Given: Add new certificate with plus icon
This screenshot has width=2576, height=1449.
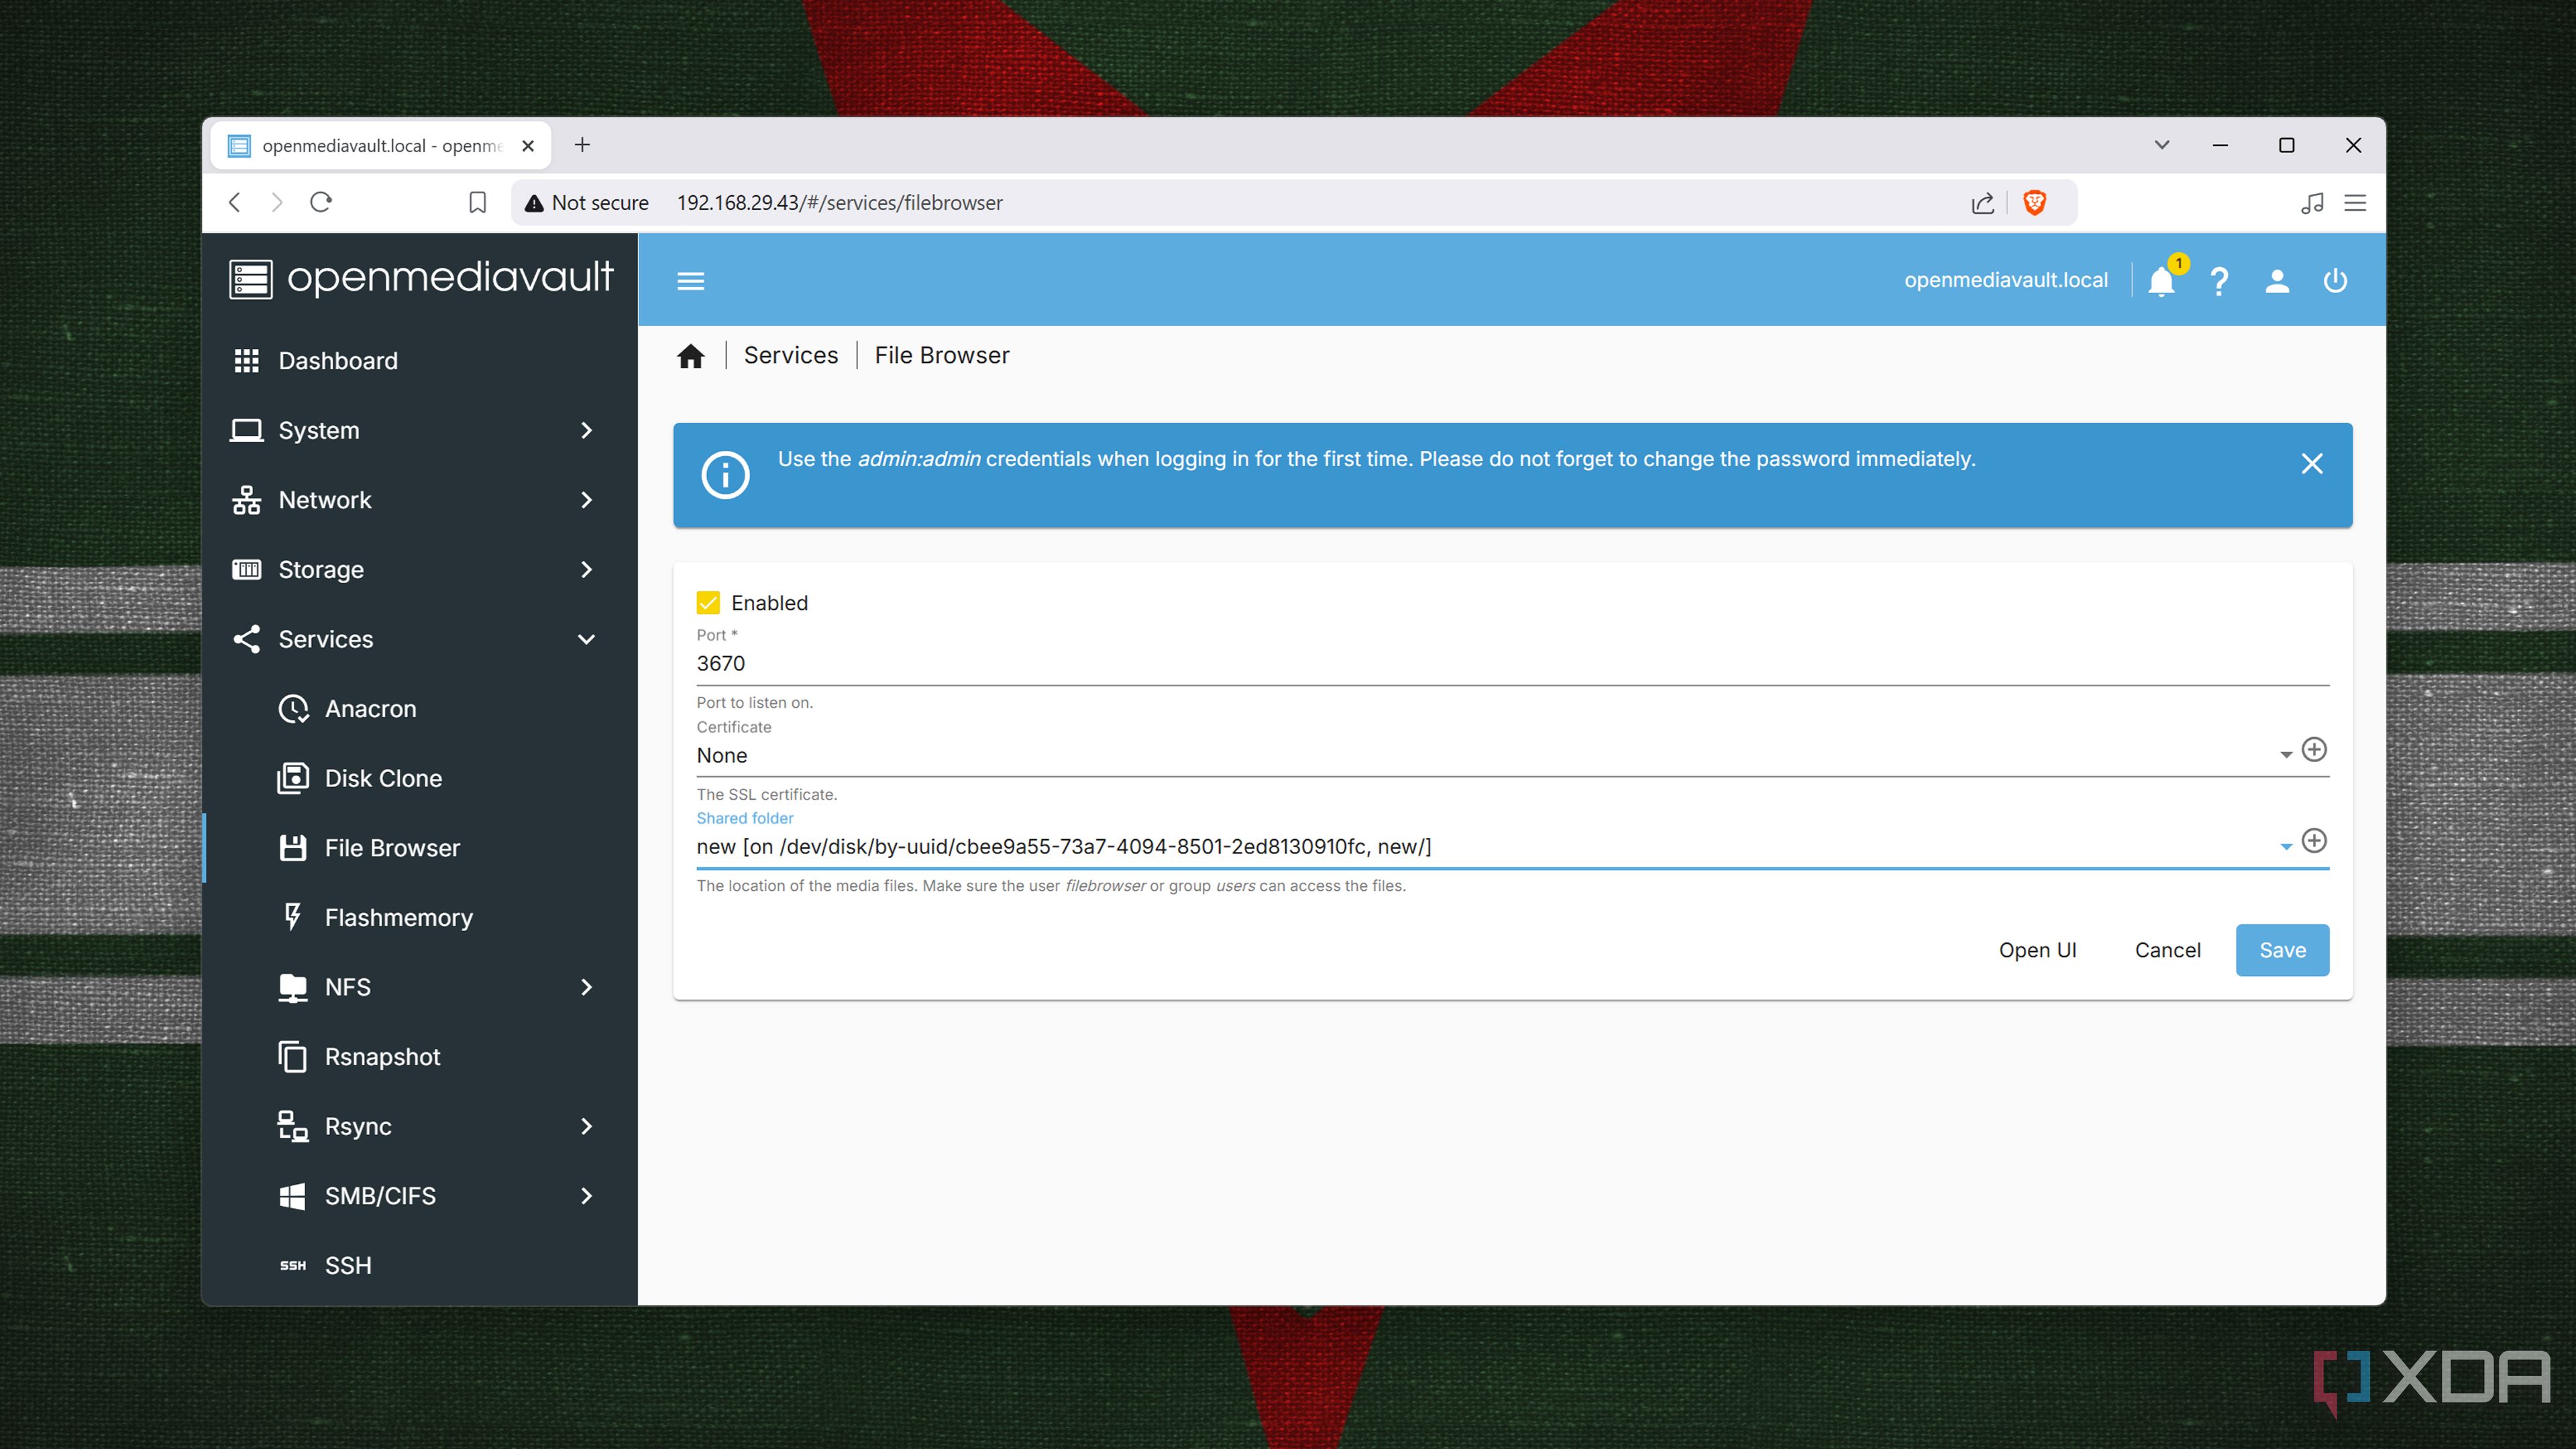Looking at the screenshot, I should coord(2314,749).
